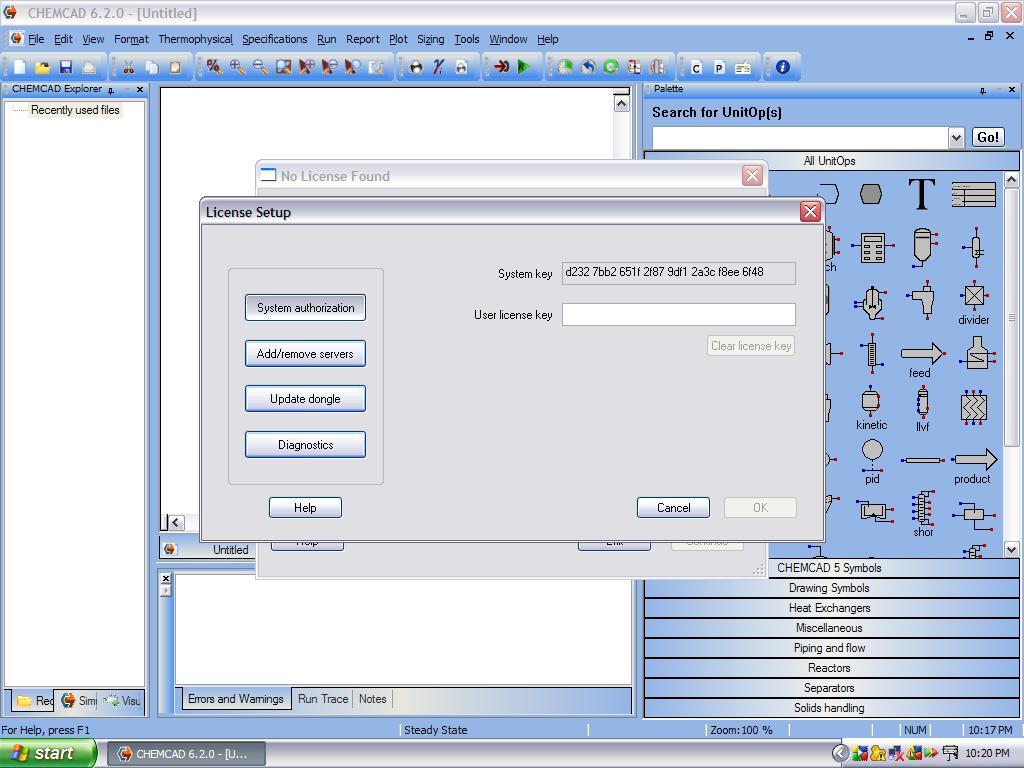Click the Windows start button
This screenshot has height=768, width=1024.
[x=47, y=753]
